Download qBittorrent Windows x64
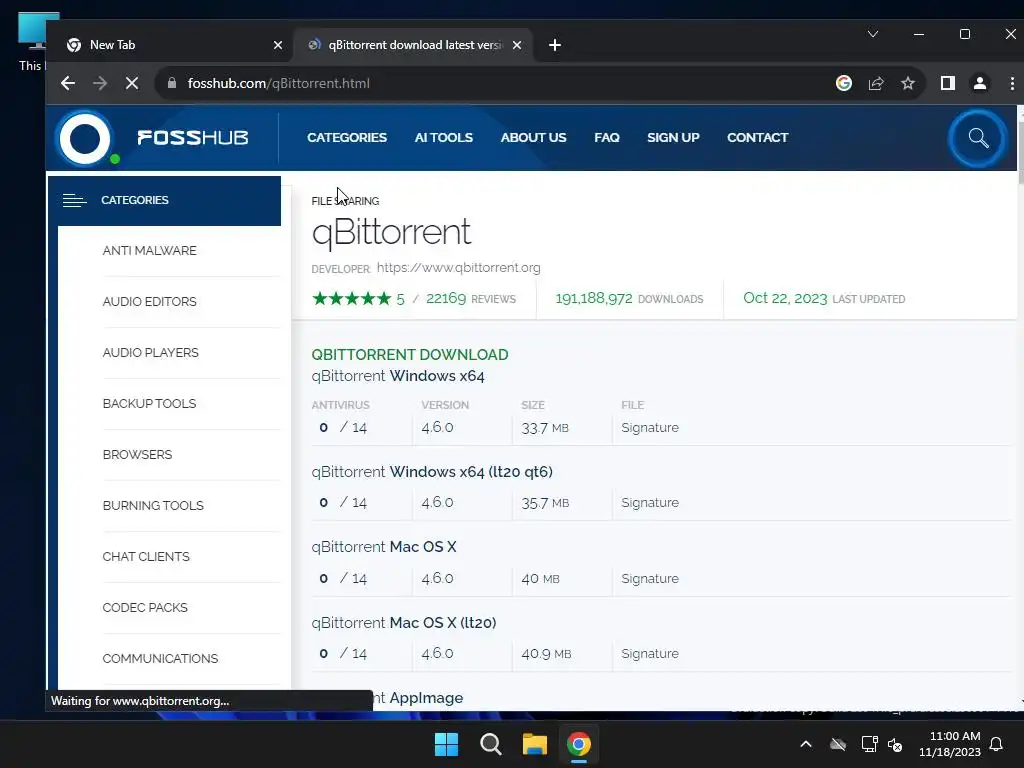Screen dimensions: 1024x768 tap(398, 376)
